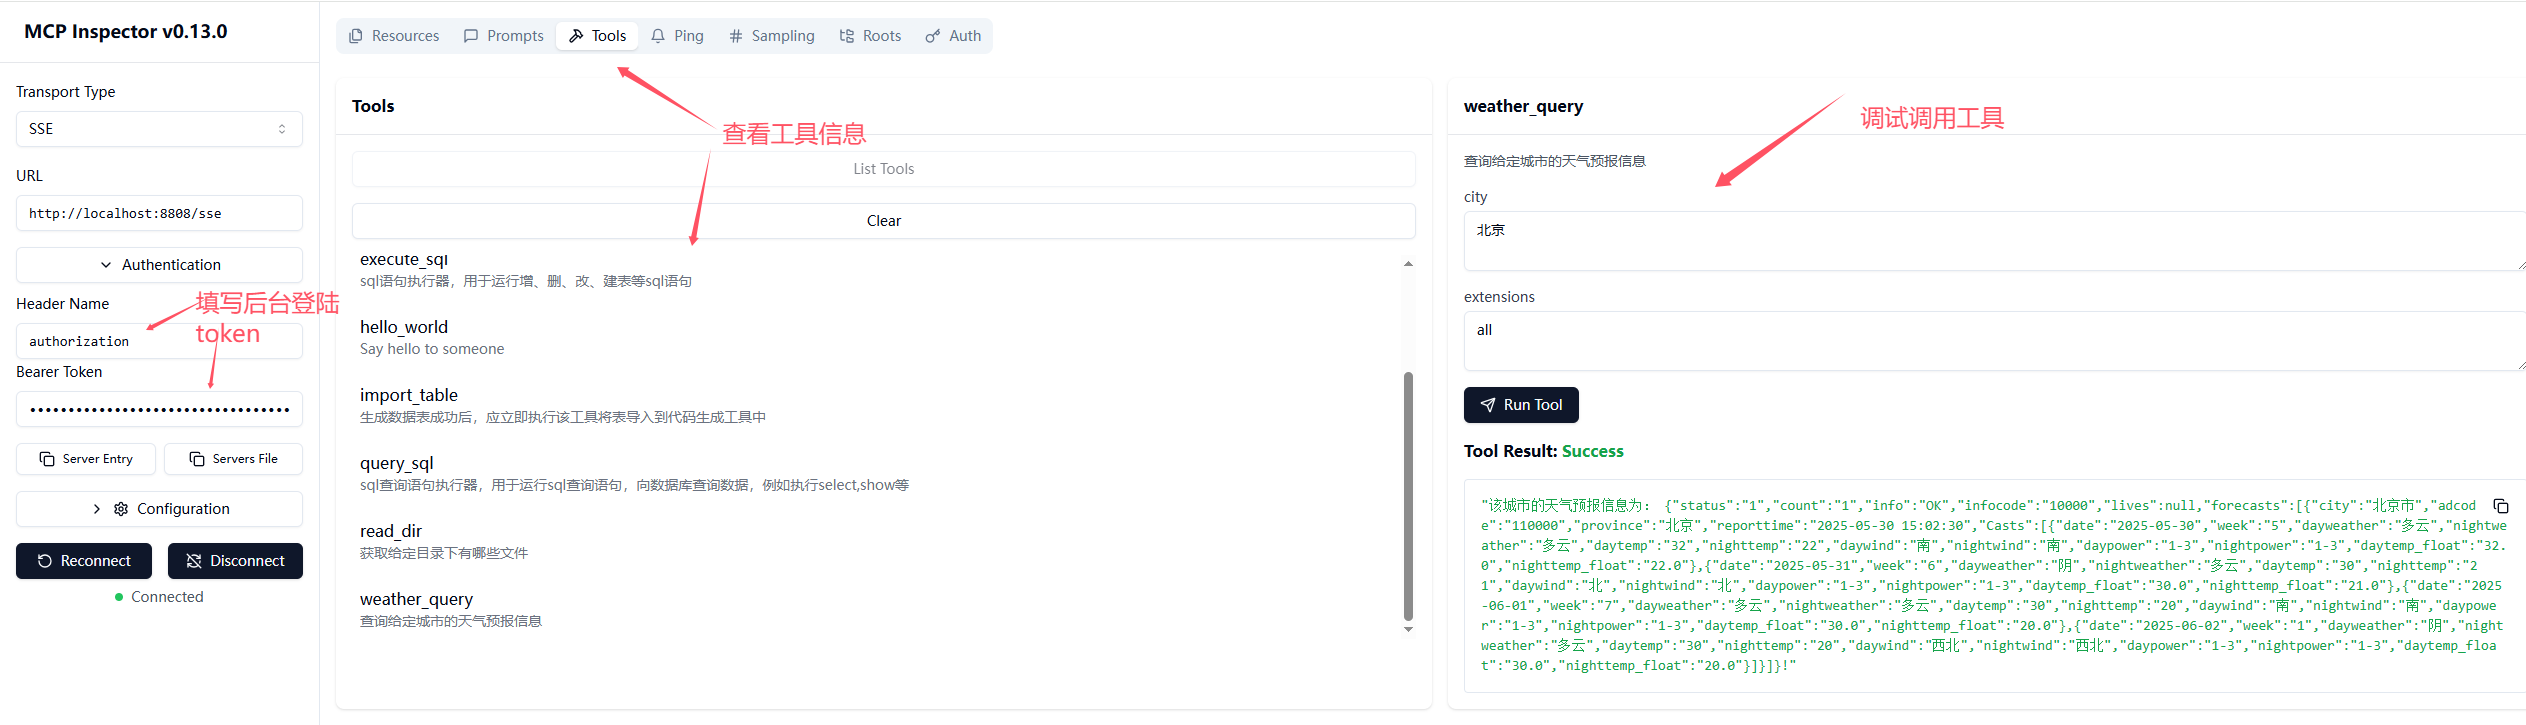Open the Sampling tab
Screen dimensions: 2526x725
pyautogui.click(x=771, y=36)
